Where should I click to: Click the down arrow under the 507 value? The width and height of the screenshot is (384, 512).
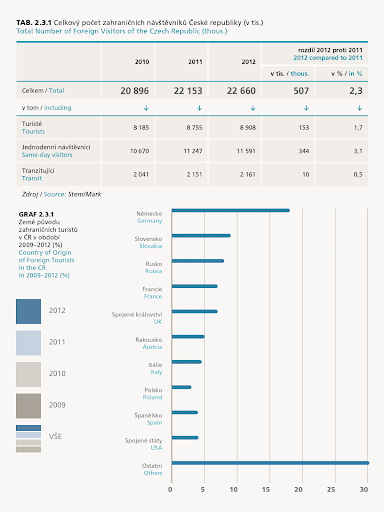click(306, 108)
